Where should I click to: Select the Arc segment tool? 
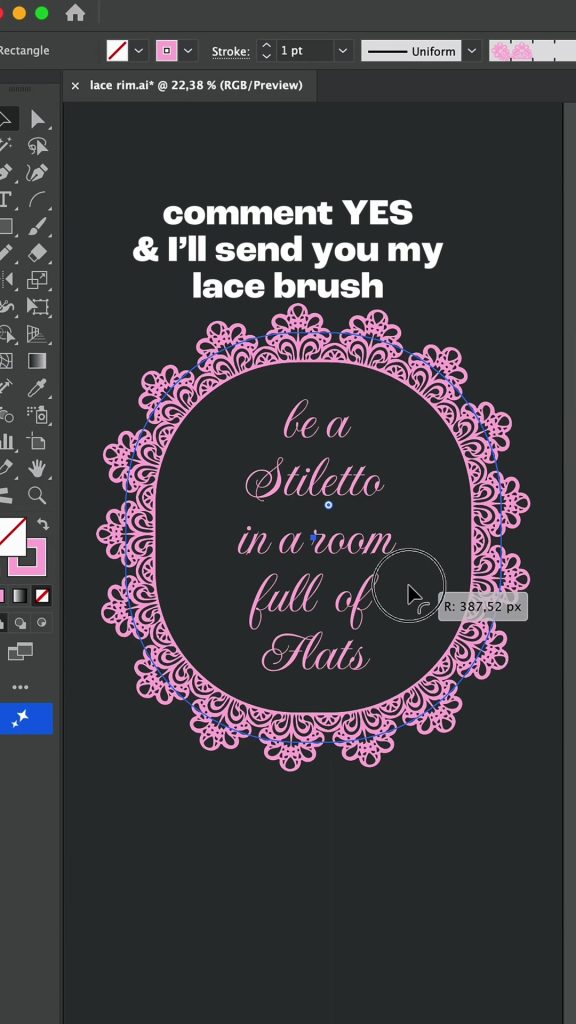pos(38,199)
